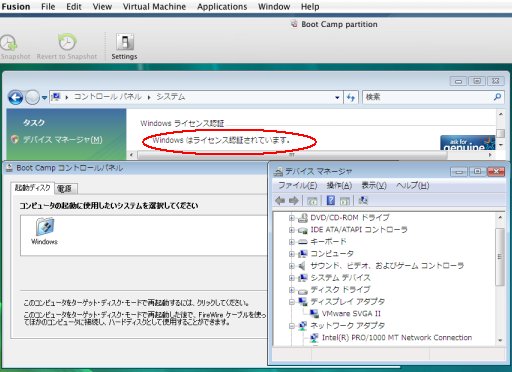Image resolution: width=512 pixels, height=372 pixels.
Task: Click システム in the address breadcrumb
Action: tap(171, 97)
